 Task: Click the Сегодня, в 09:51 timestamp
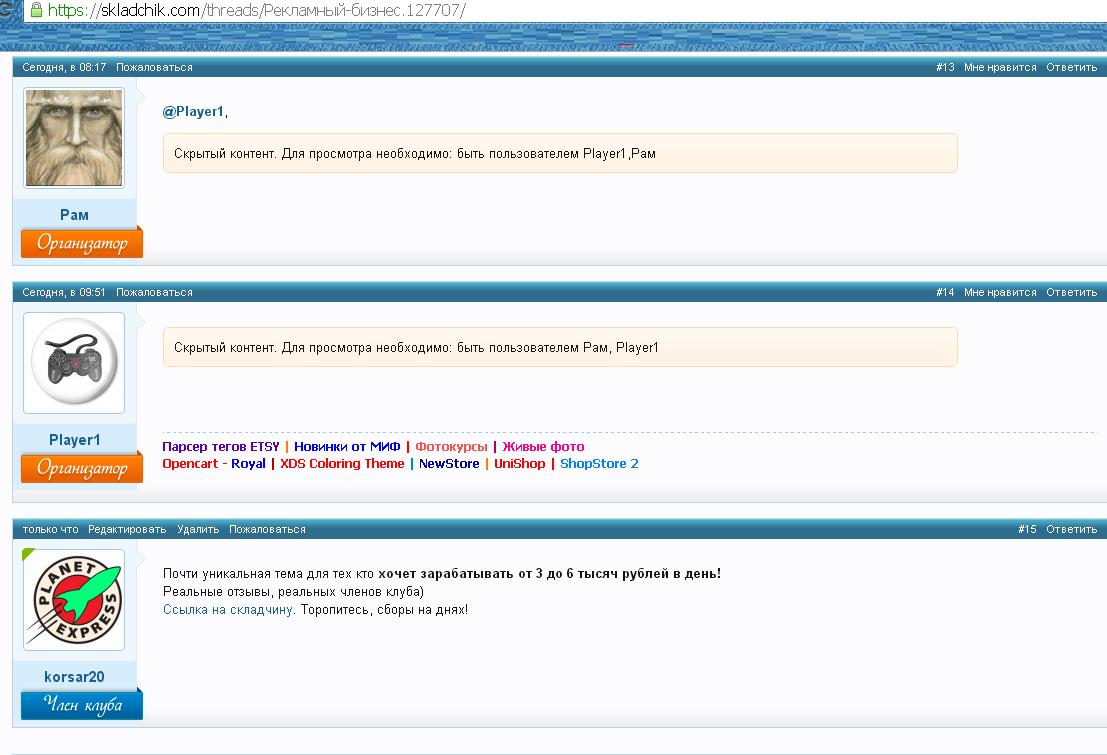(64, 292)
